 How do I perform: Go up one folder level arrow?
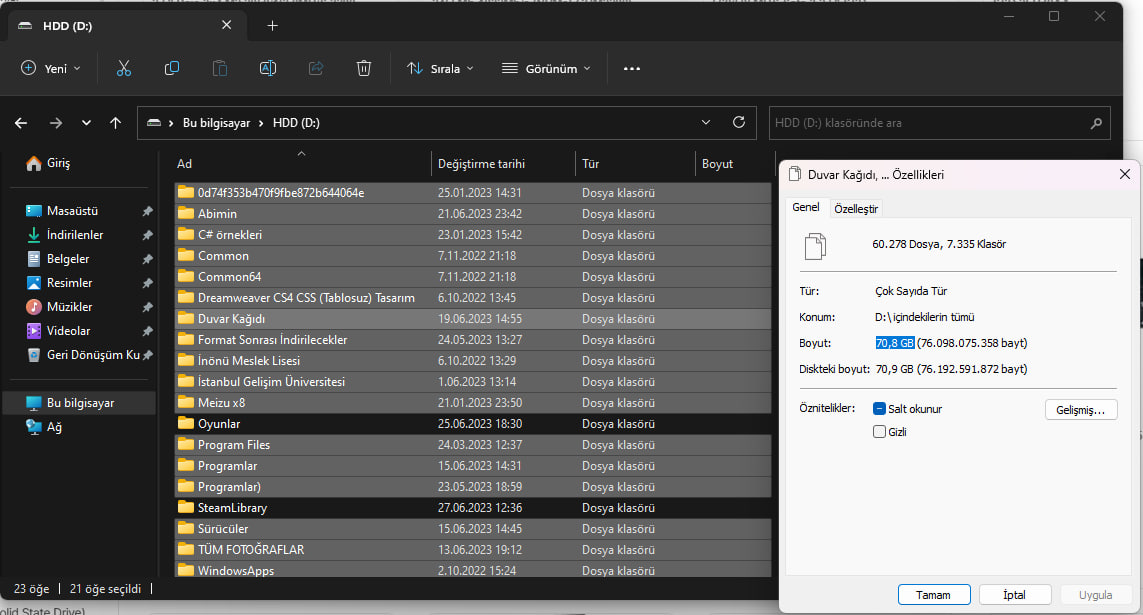coord(116,123)
